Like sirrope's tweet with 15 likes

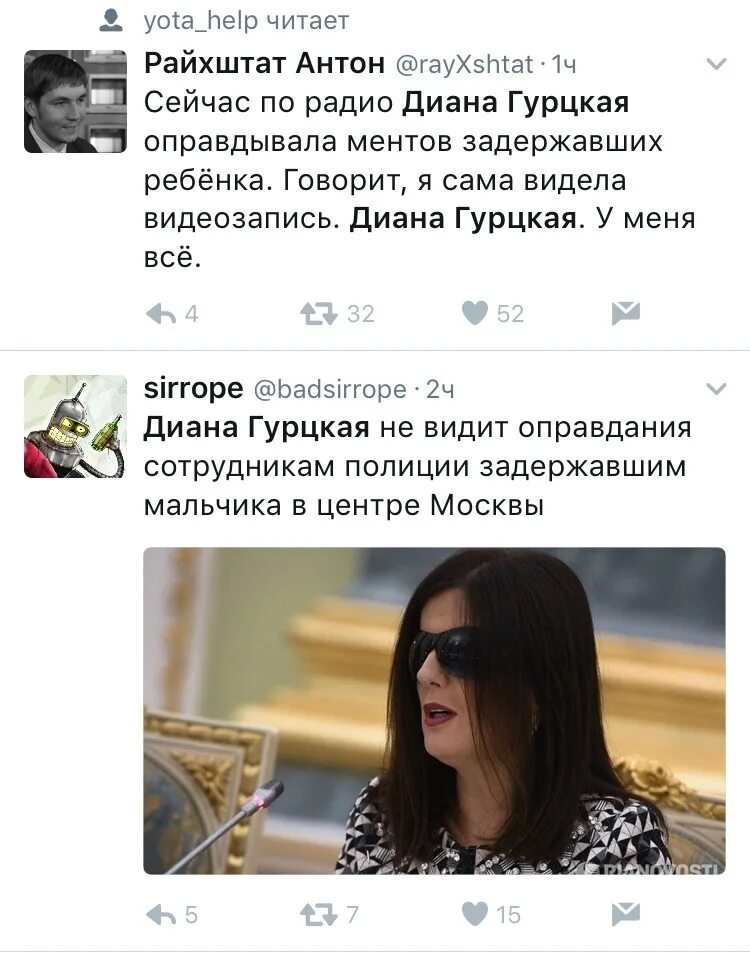(x=474, y=914)
